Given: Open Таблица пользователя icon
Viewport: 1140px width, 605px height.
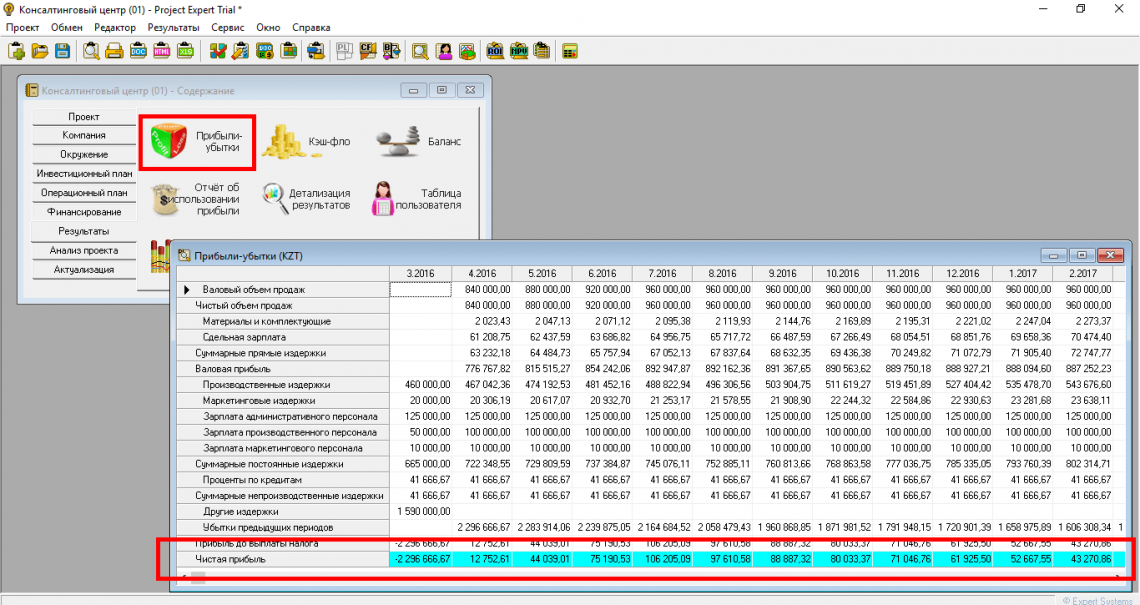Looking at the screenshot, I should coord(382,198).
